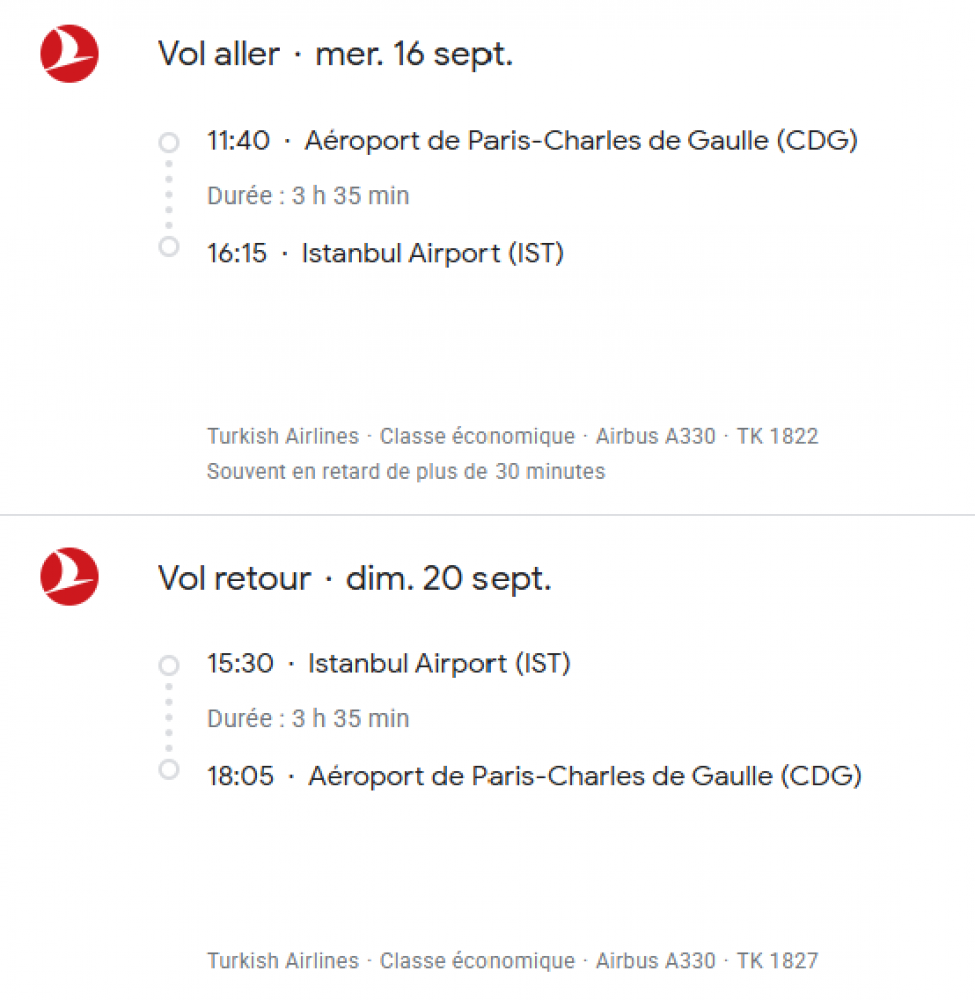The image size is (975, 1000).
Task: Click the dotted route line under 11:40
Action: pos(169,194)
